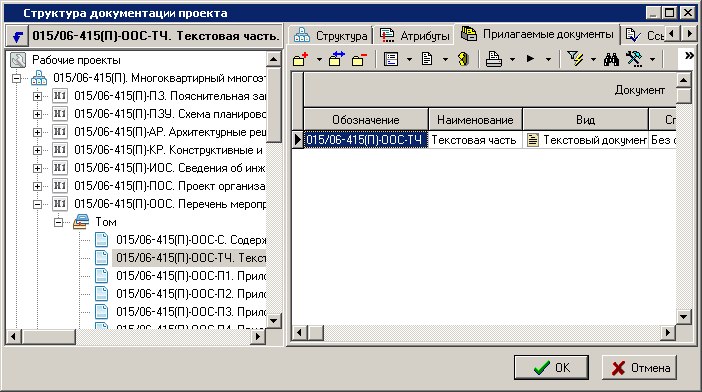This screenshot has height=392, width=702.
Task: Select 015/06-415(П)-ООС-П1 document in tree
Action: click(191, 276)
